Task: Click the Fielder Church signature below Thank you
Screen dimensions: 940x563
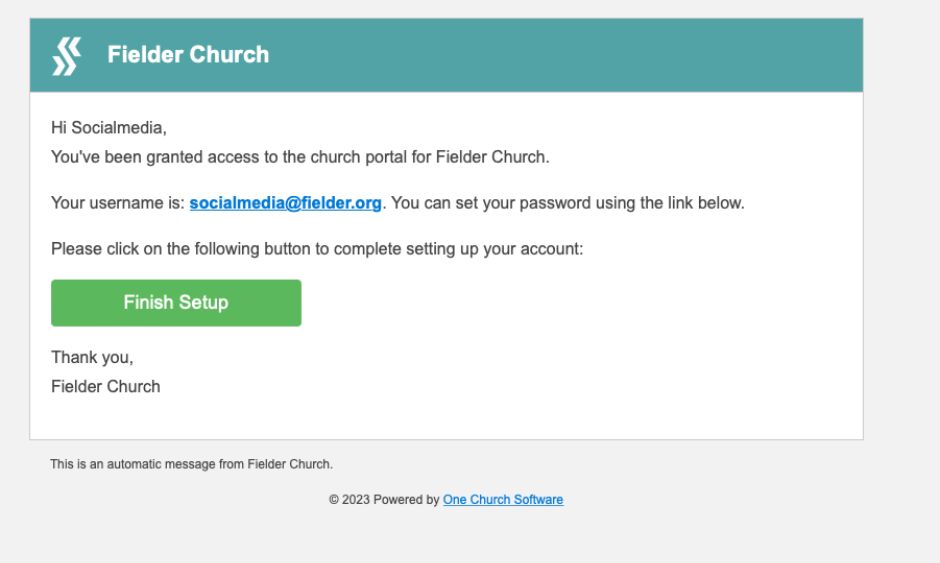Action: tap(105, 386)
